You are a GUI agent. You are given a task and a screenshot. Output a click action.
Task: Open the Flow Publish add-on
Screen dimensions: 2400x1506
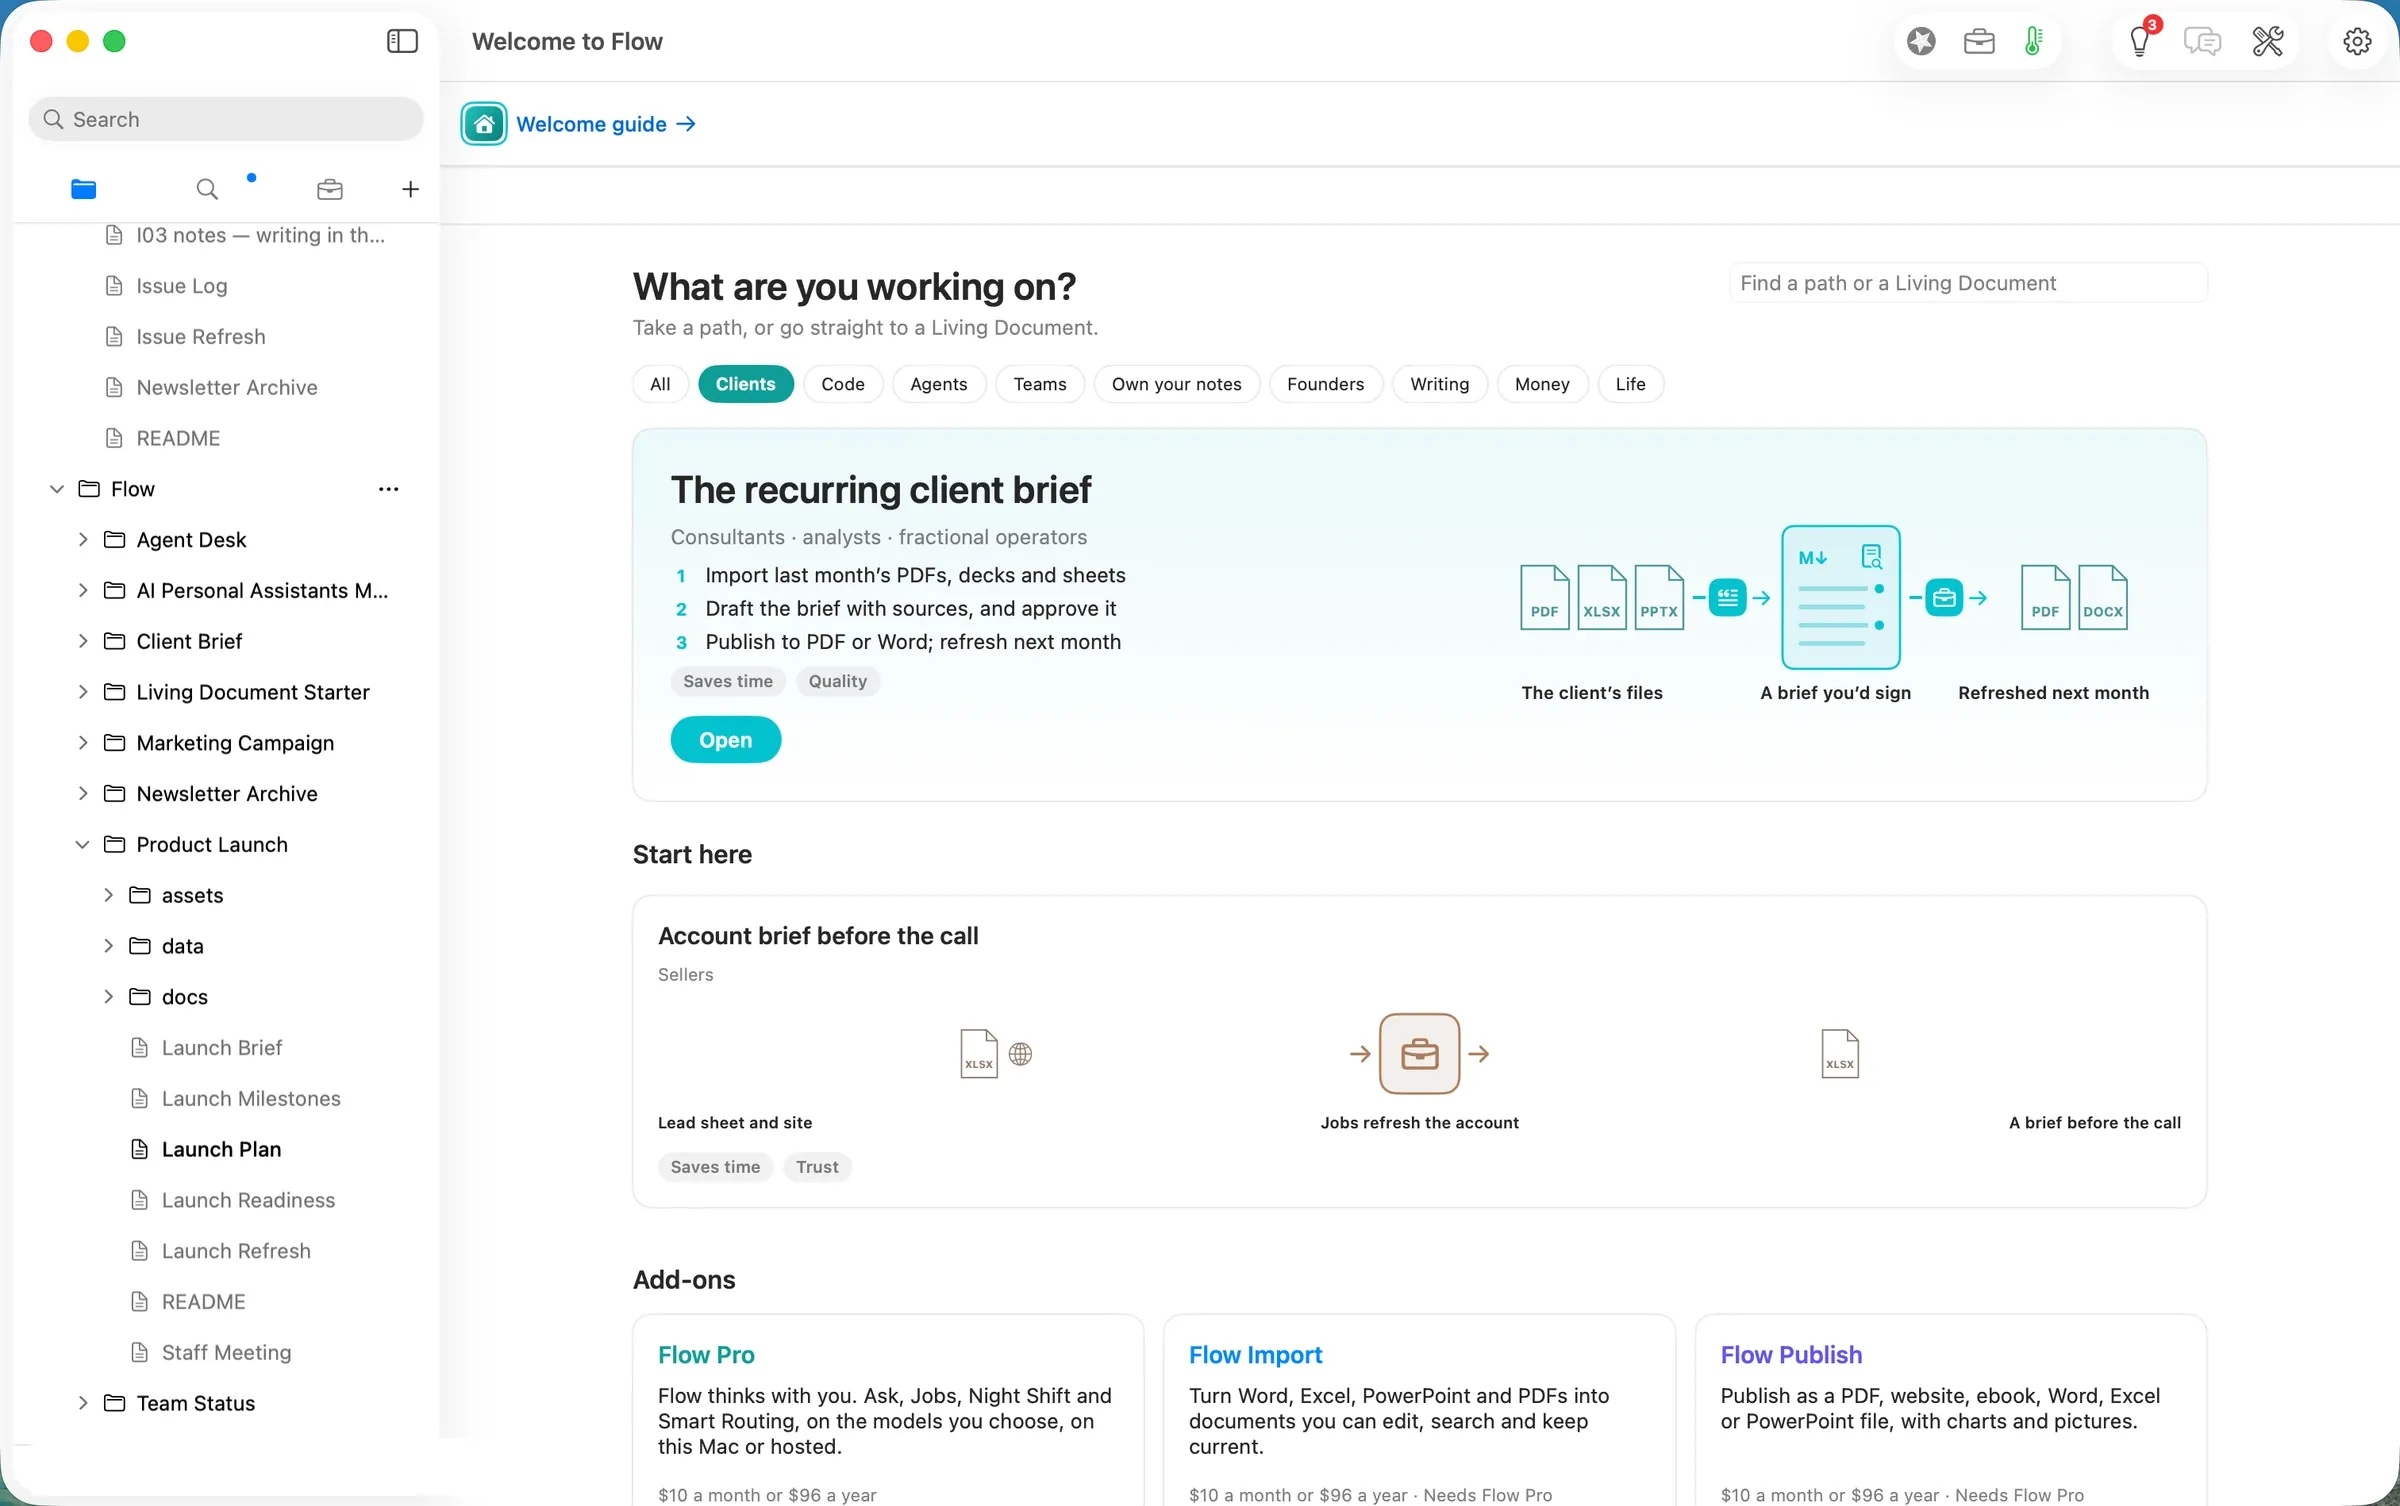tap(1950, 1410)
